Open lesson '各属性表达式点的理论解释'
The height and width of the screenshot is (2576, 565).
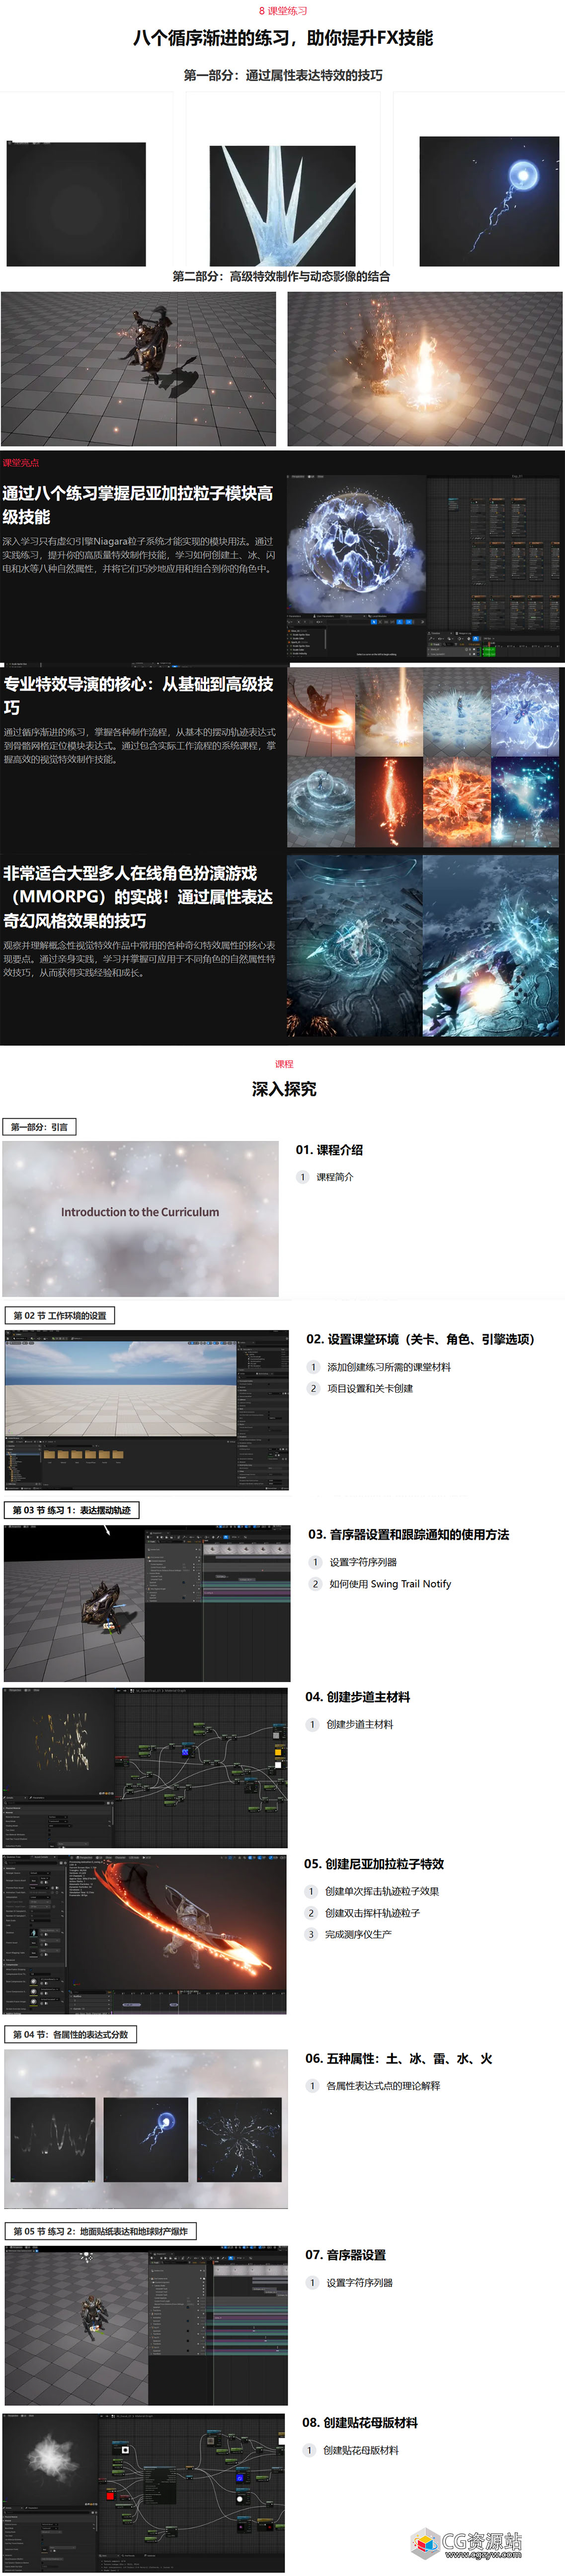383,2086
